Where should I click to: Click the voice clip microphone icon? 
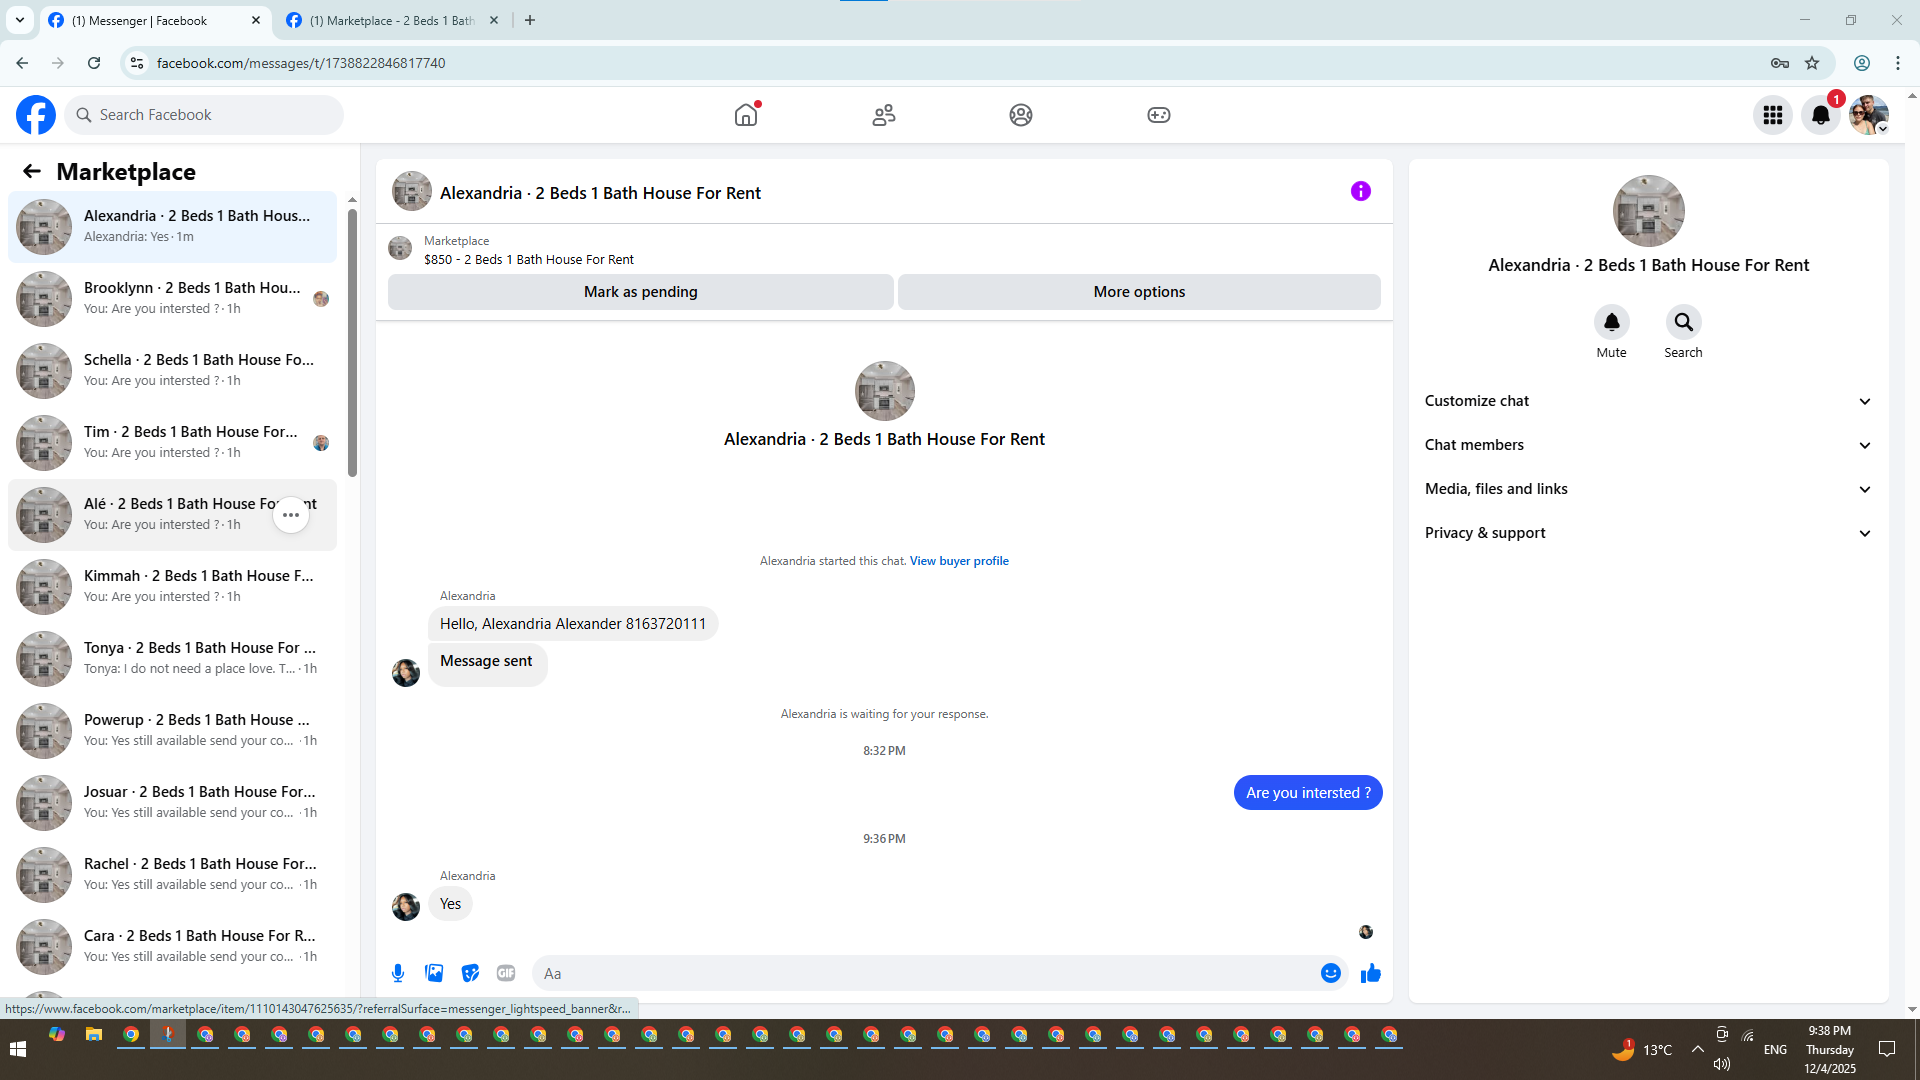398,973
